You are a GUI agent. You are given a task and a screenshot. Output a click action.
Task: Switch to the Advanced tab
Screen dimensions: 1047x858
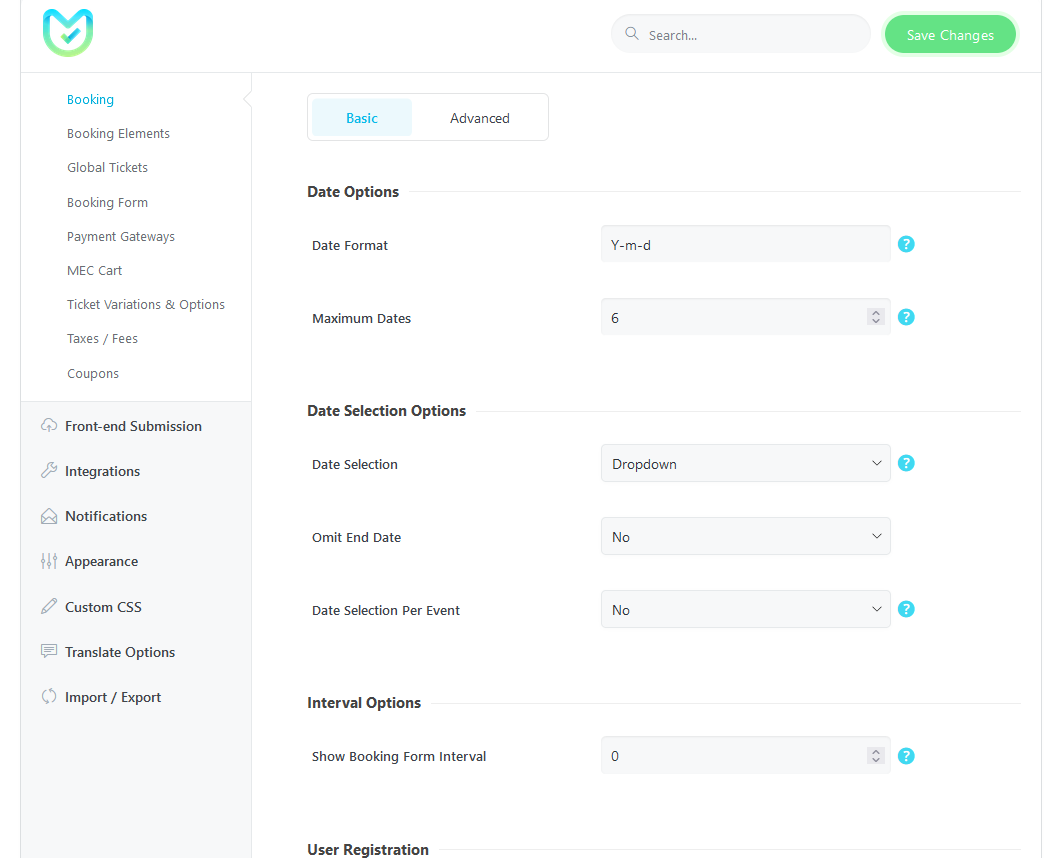479,118
